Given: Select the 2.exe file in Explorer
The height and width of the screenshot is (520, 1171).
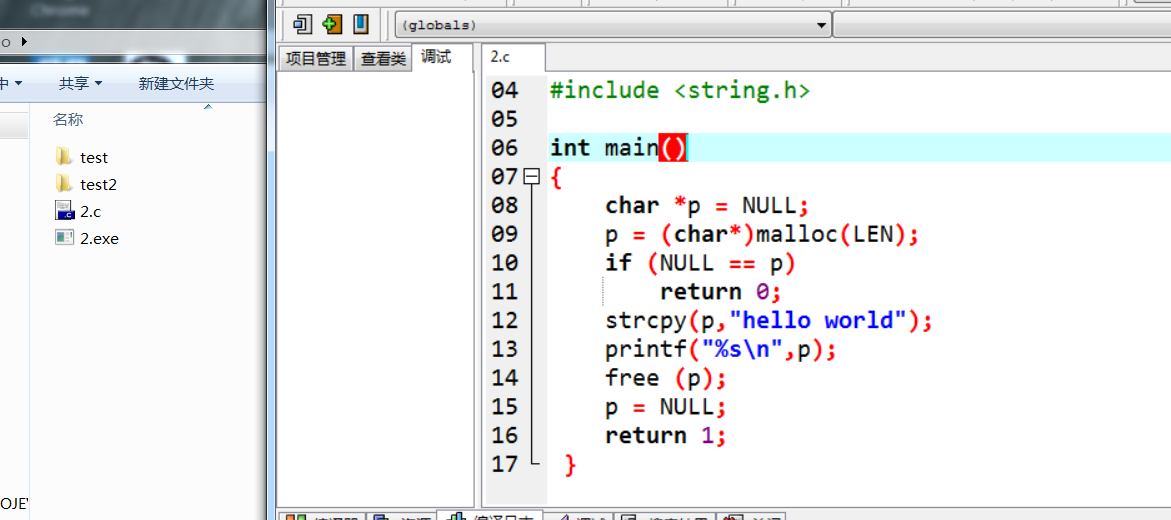Looking at the screenshot, I should [x=87, y=239].
